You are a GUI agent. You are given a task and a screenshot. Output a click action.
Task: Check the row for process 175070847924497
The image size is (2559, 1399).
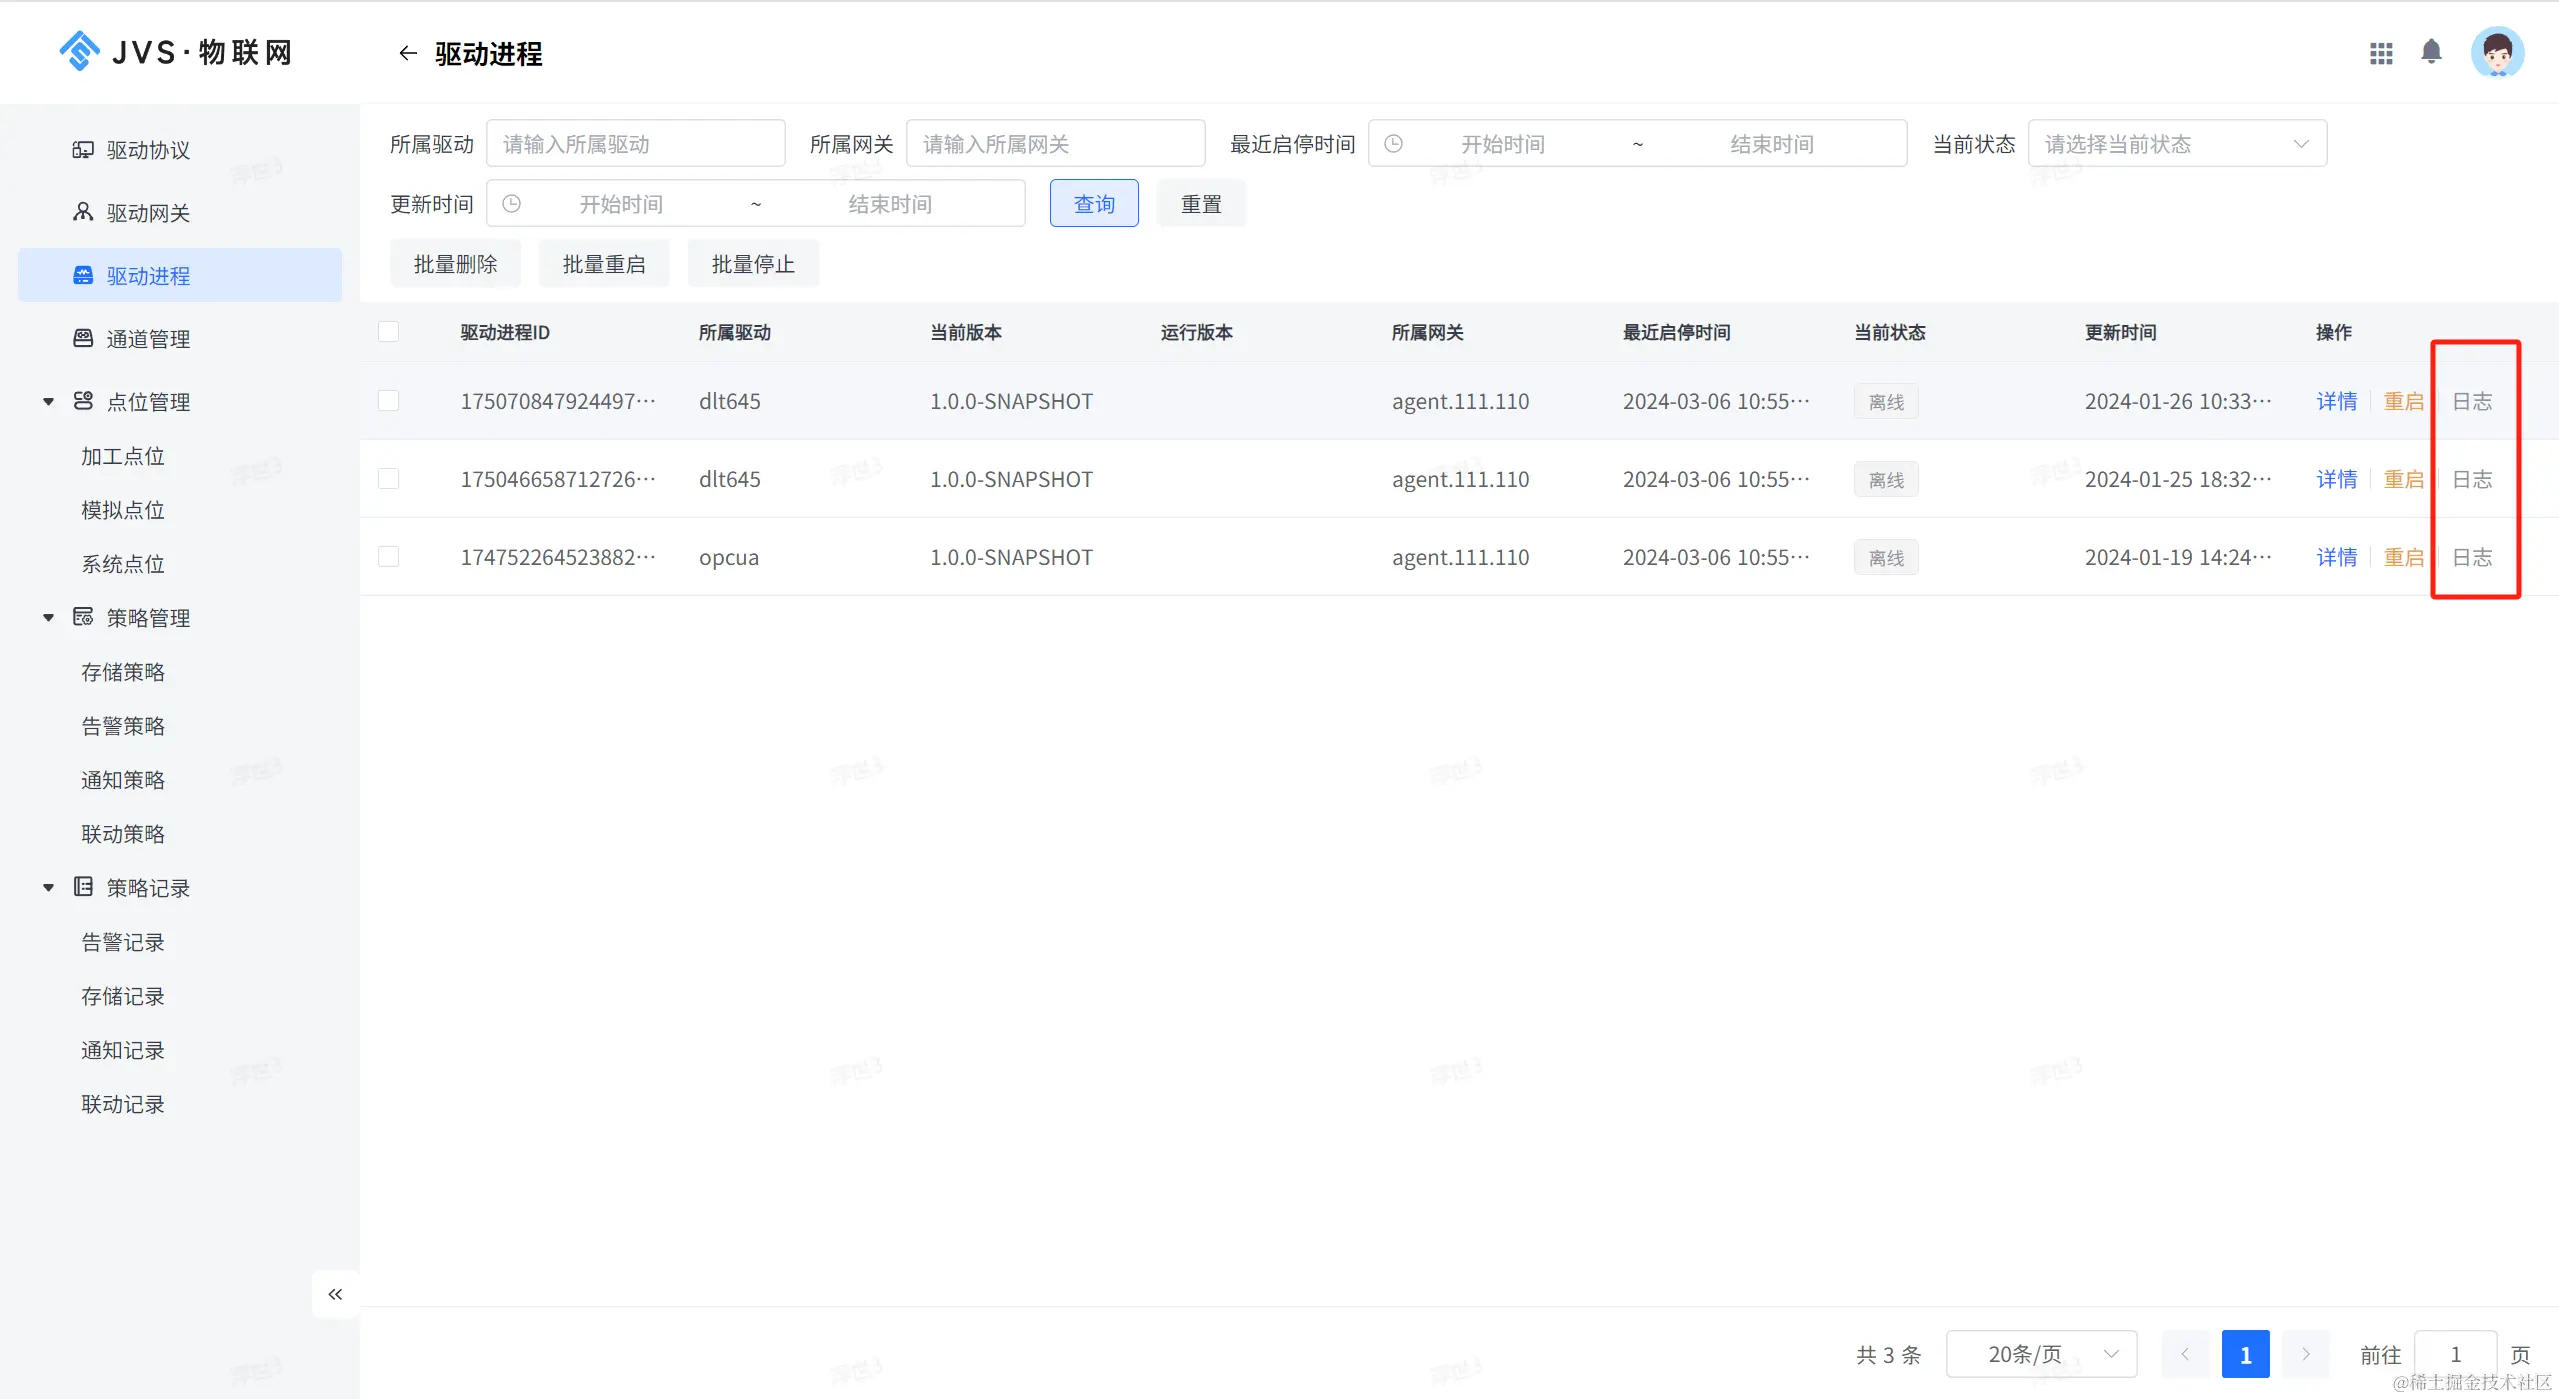389,401
